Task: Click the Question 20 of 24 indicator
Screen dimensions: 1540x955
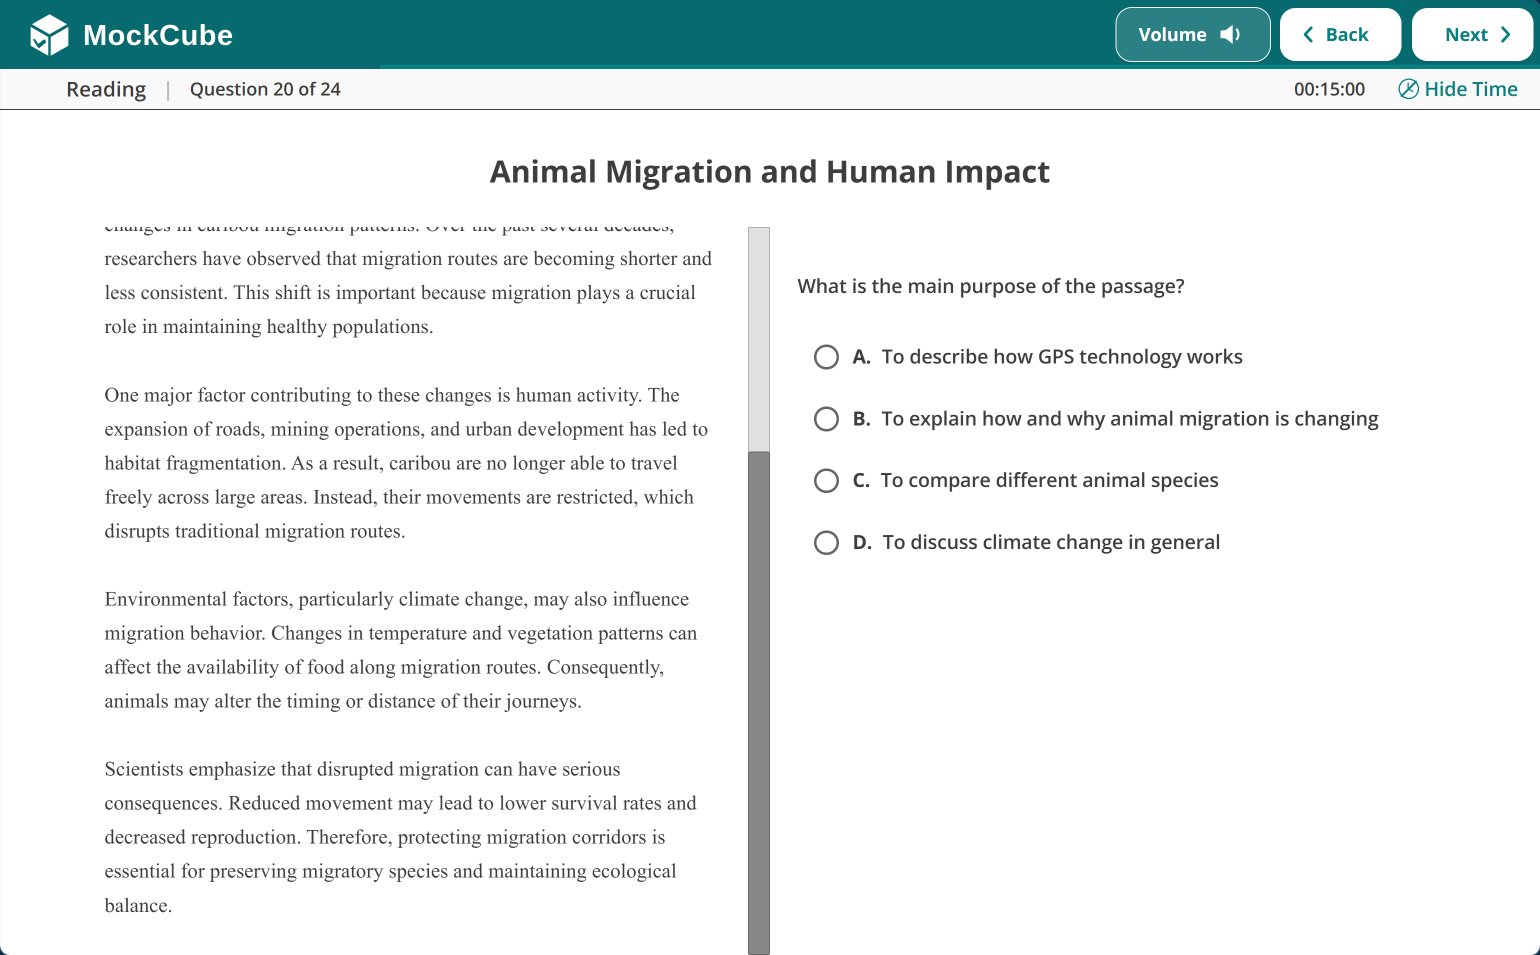Action: (265, 89)
